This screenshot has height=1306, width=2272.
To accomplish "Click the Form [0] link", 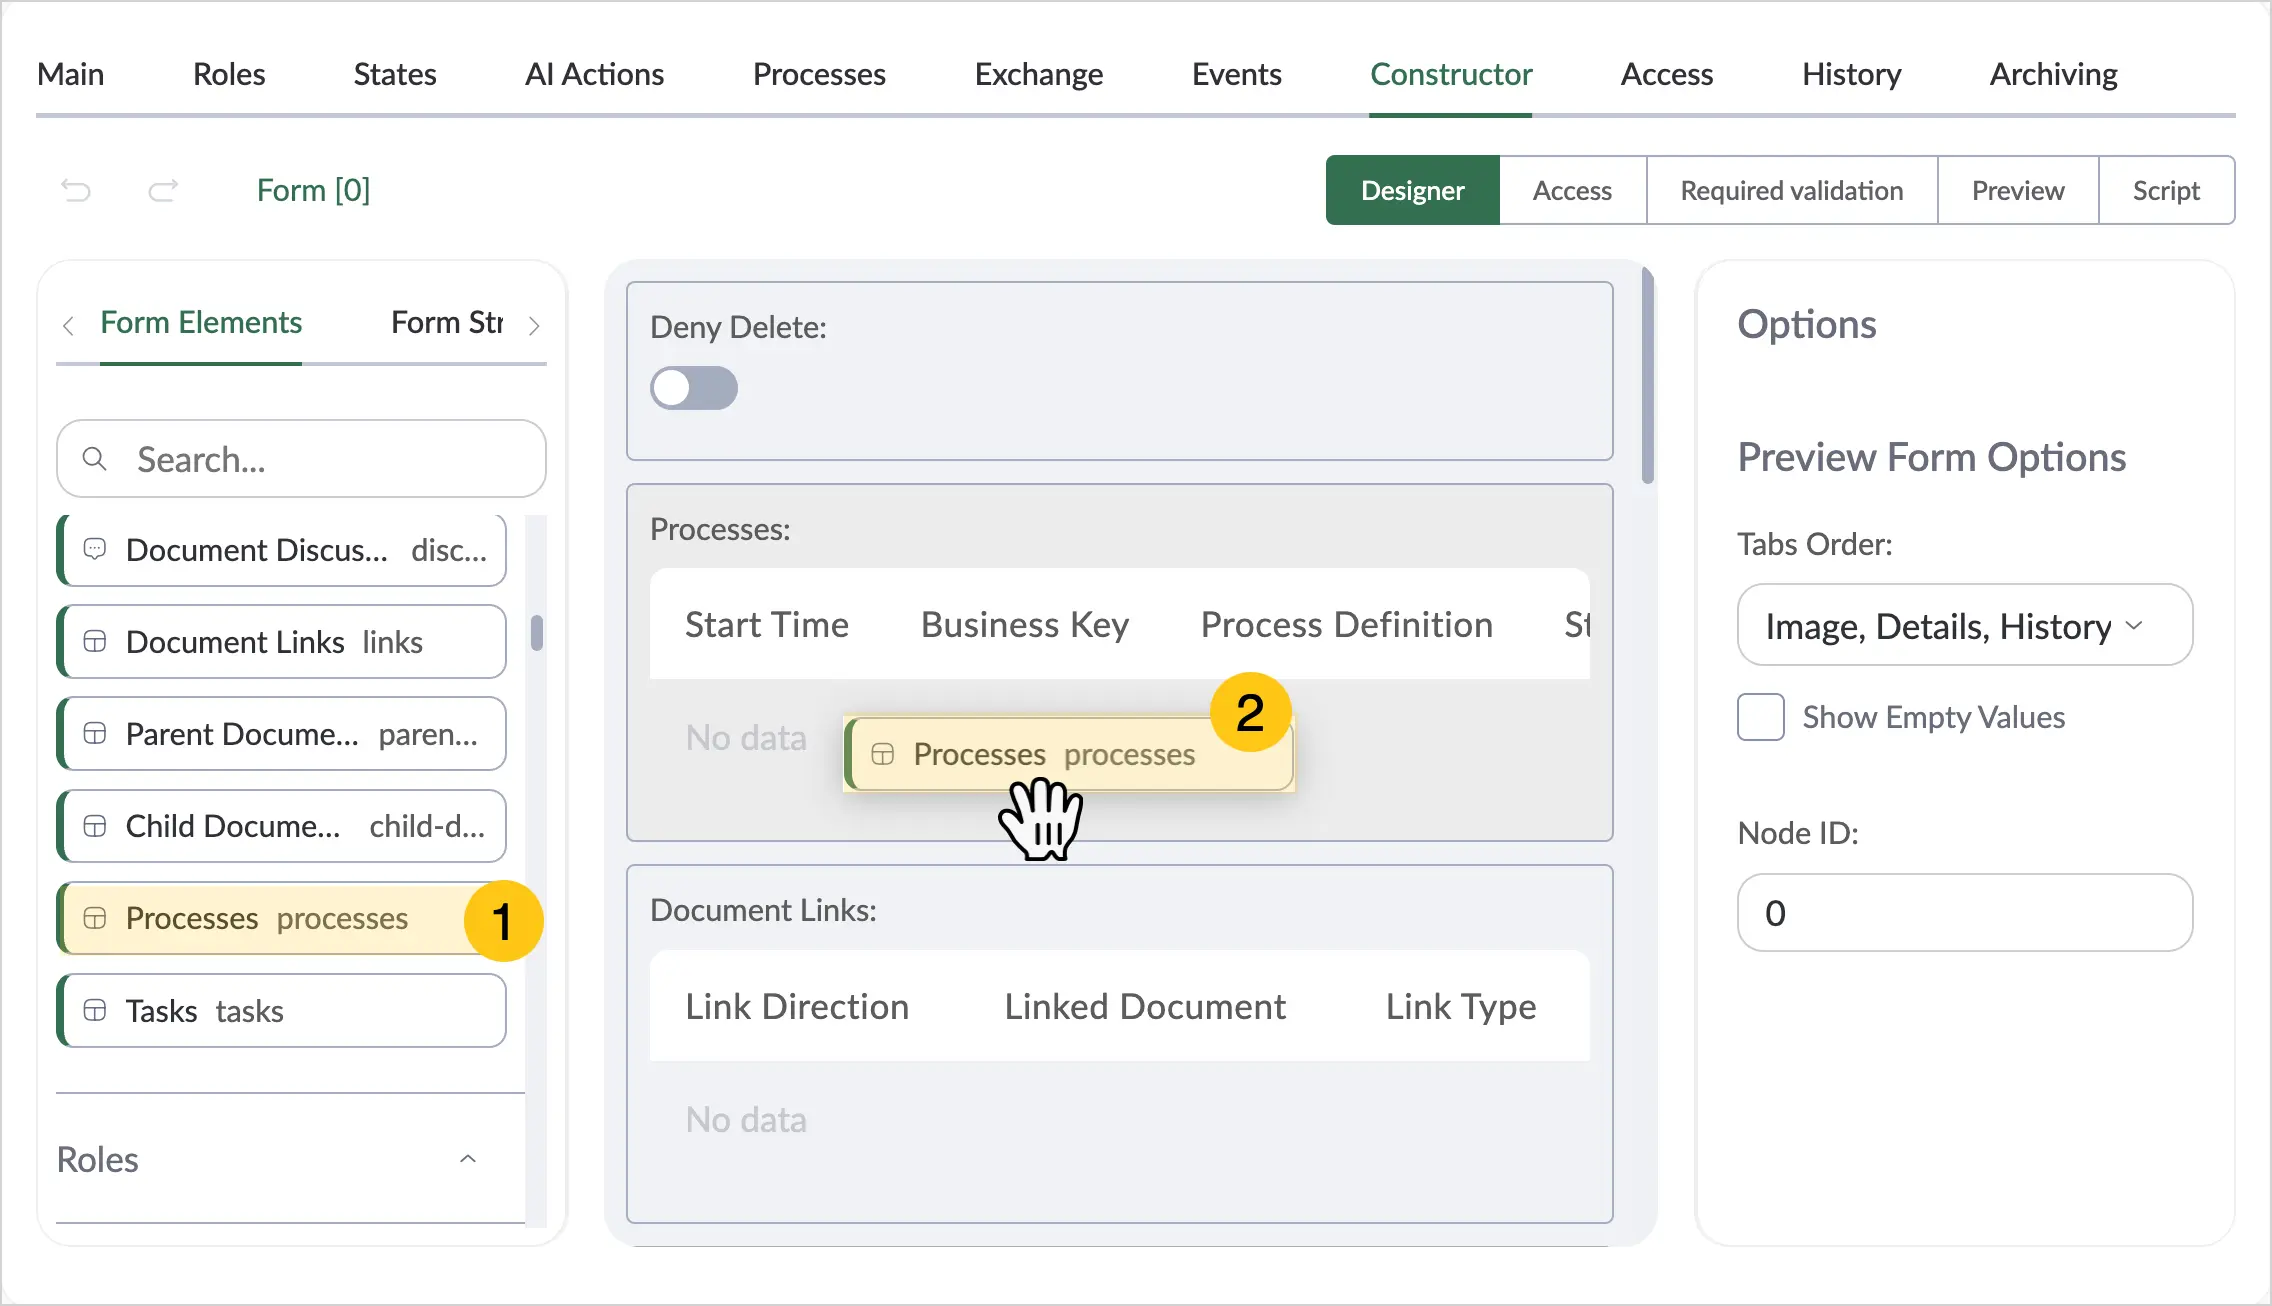I will 313,190.
